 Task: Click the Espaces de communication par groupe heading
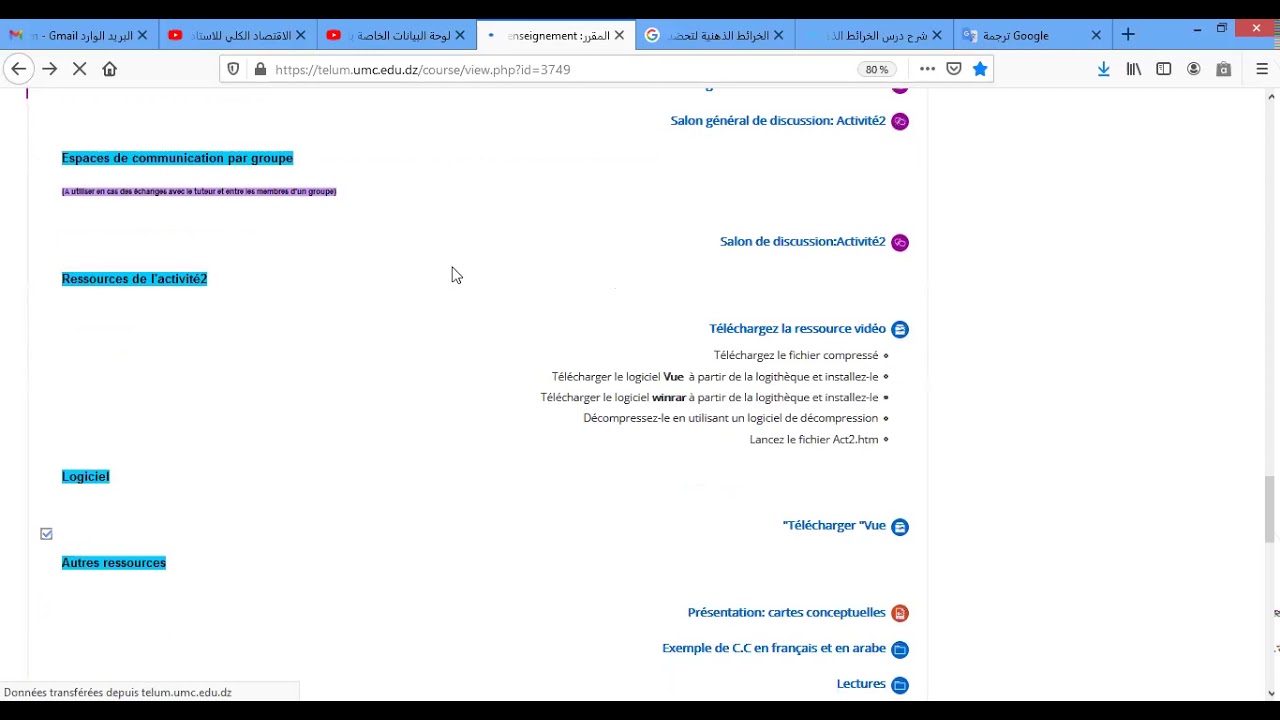pyautogui.click(x=177, y=158)
